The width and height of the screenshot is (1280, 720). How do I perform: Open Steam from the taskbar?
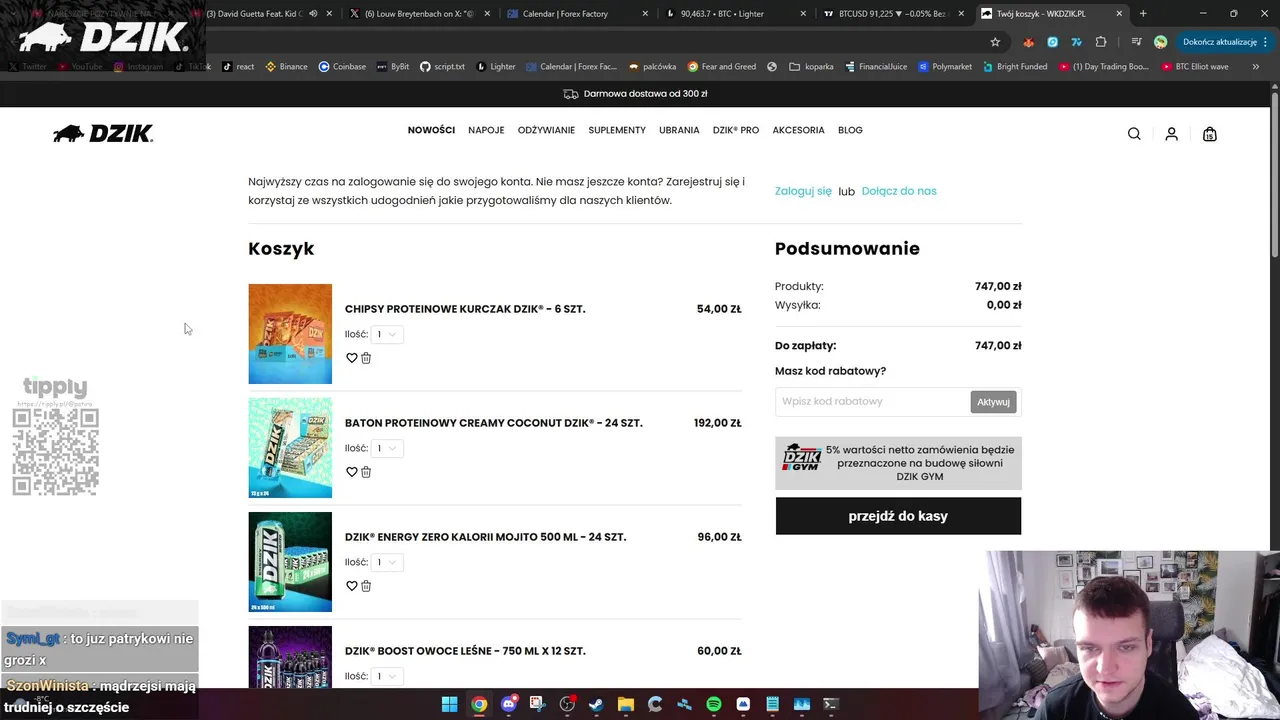(x=596, y=704)
